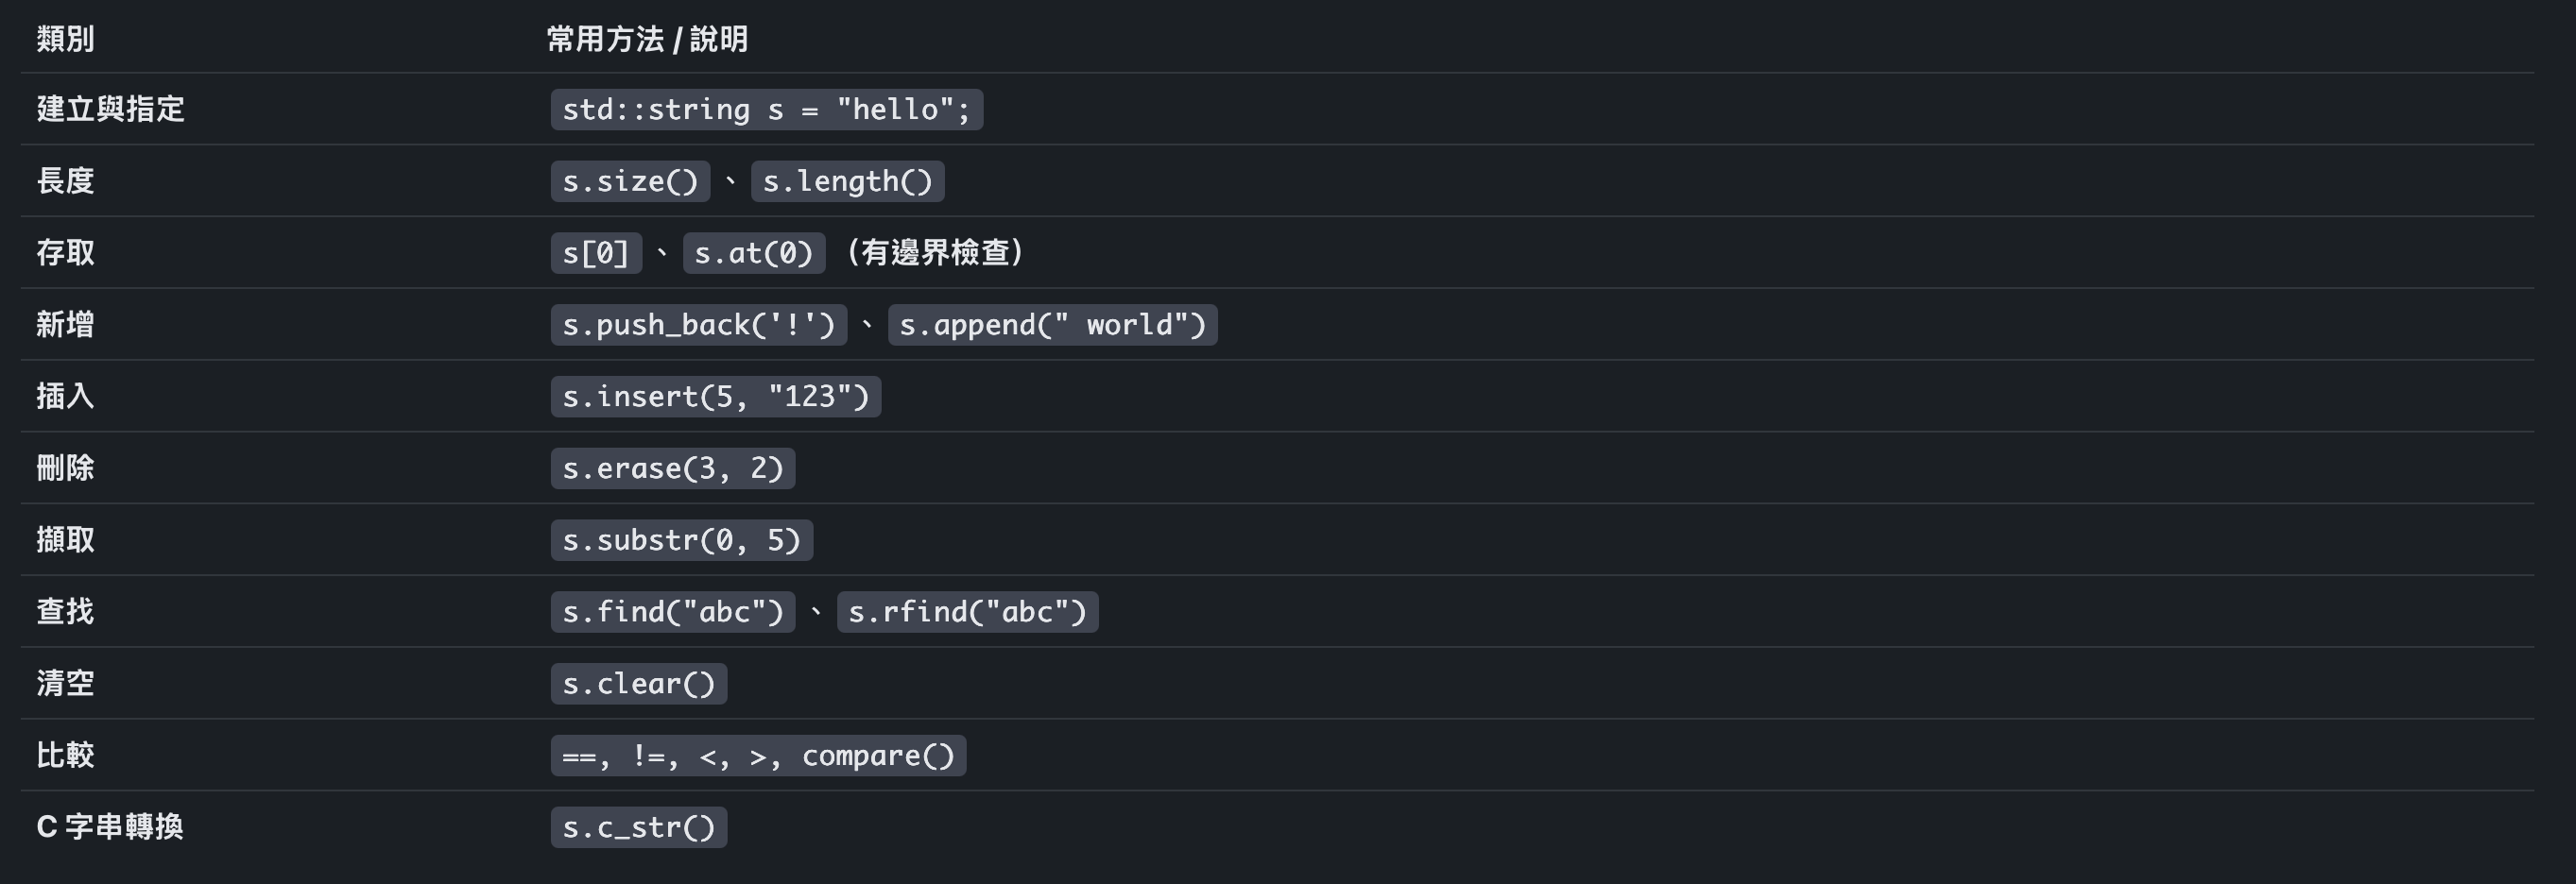This screenshot has height=884, width=2576.
Task: Click the s.find("abc") code snippet
Action: [x=672, y=612]
